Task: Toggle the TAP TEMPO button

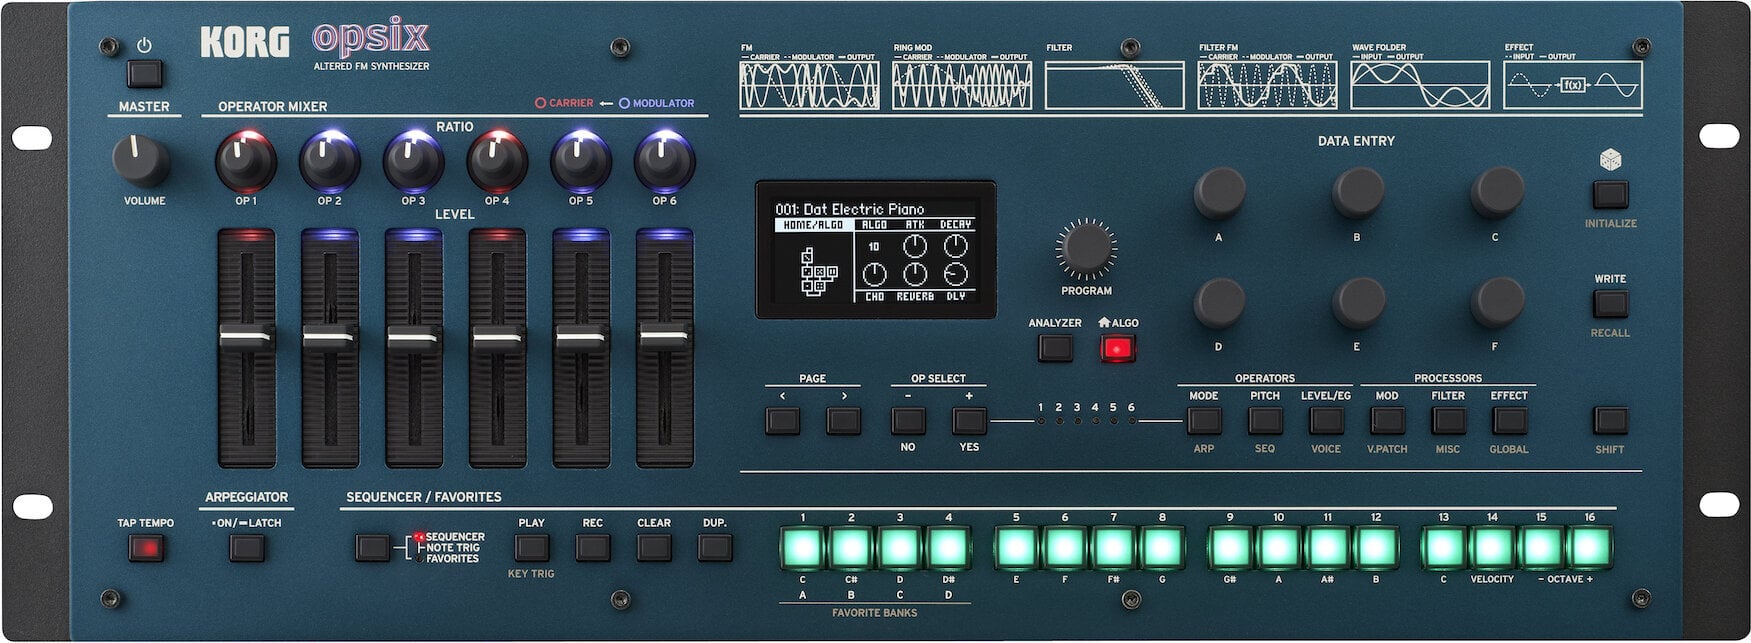Action: pyautogui.click(x=146, y=548)
